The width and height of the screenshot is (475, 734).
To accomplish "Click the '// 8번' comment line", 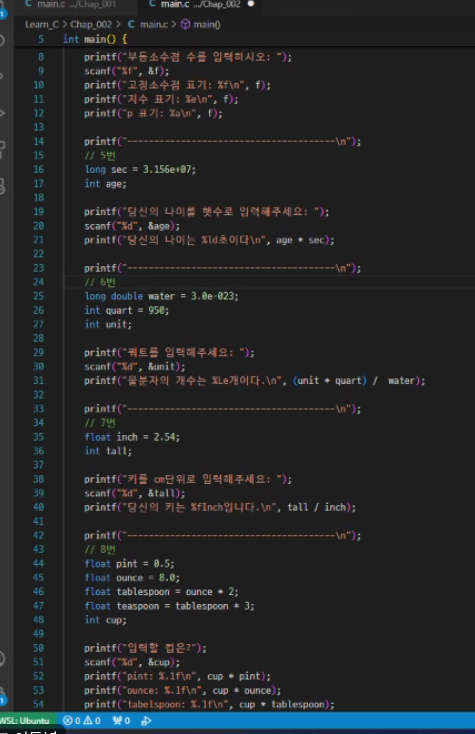I will pyautogui.click(x=100, y=549).
